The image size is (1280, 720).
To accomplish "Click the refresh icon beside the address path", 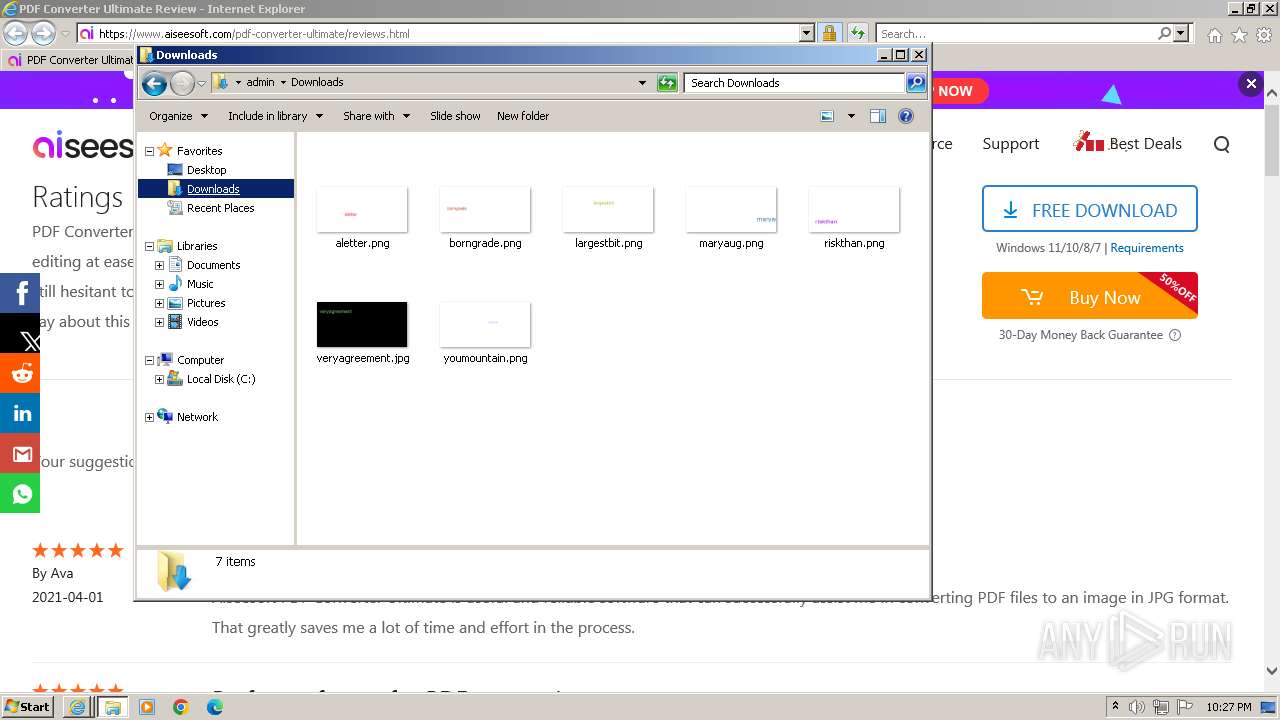I will 667,83.
